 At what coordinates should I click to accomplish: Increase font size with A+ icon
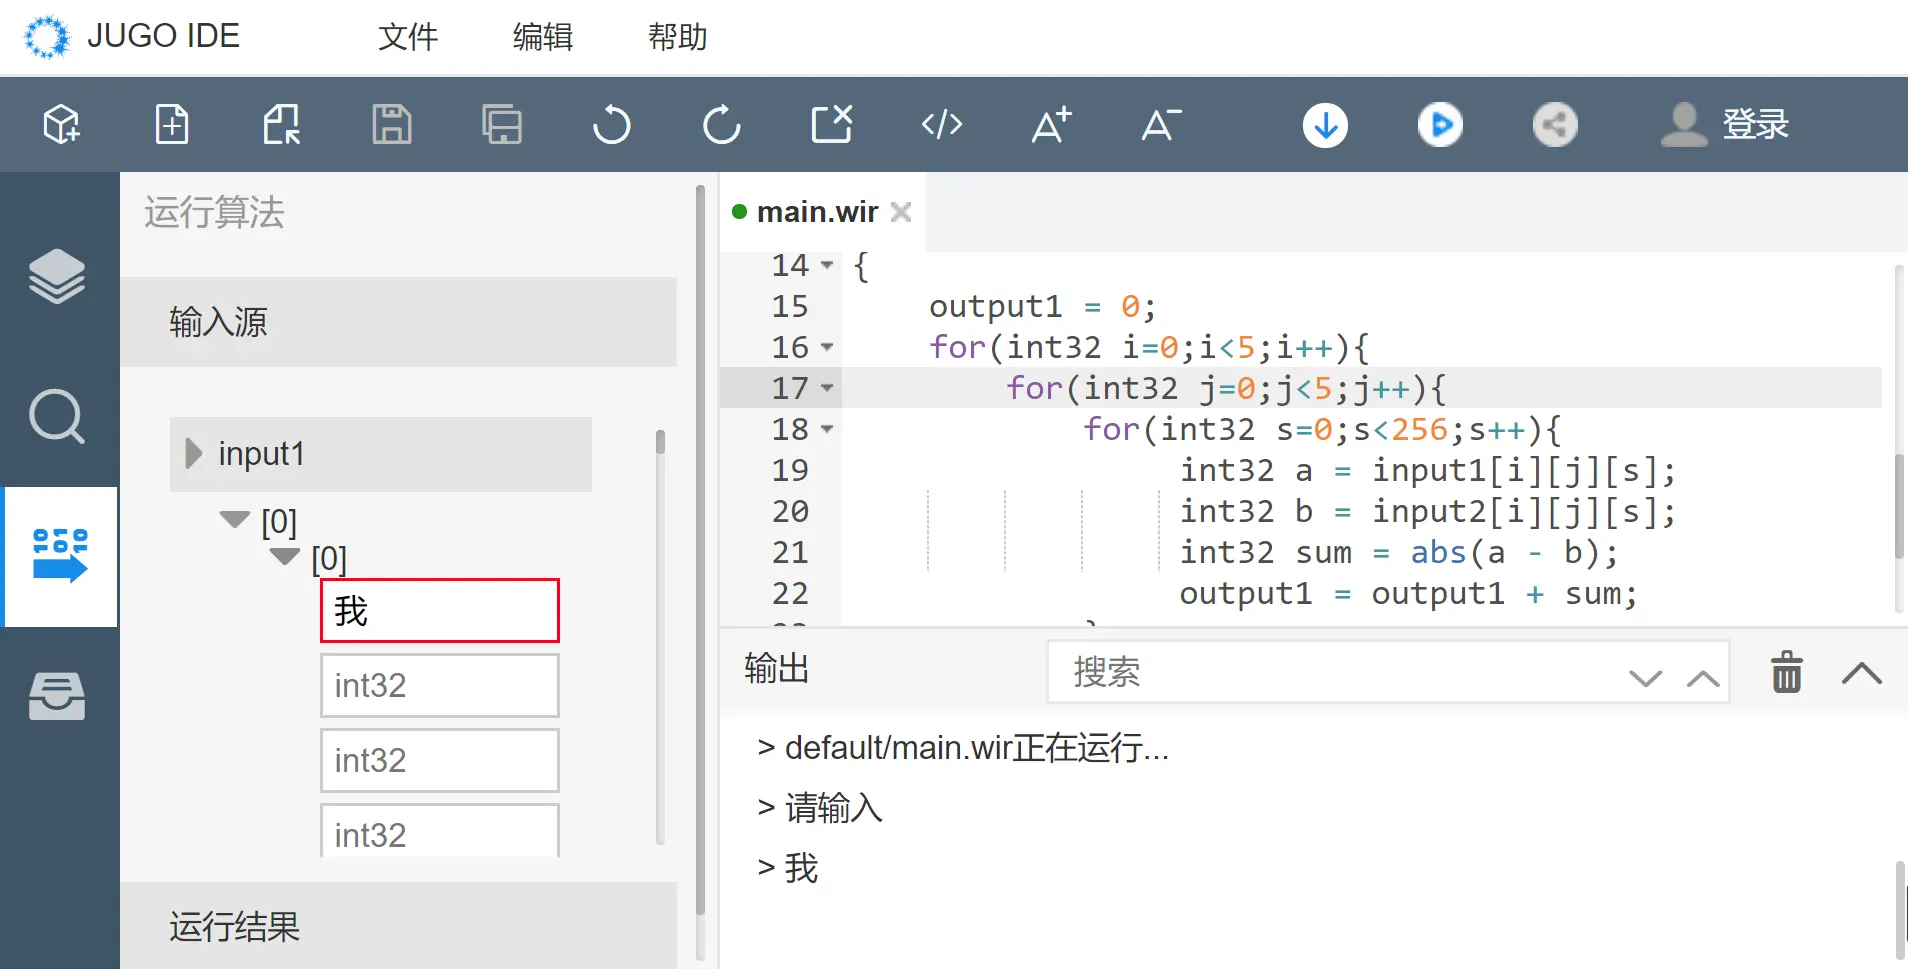click(x=1052, y=125)
